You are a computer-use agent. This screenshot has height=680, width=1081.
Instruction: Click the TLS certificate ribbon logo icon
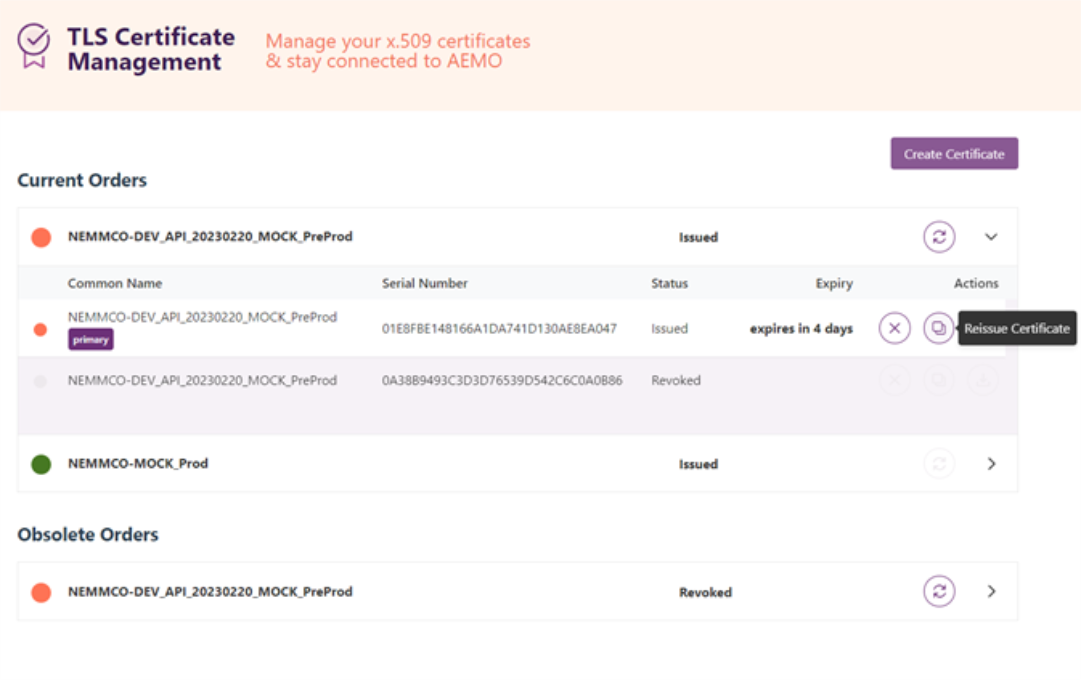click(x=34, y=47)
